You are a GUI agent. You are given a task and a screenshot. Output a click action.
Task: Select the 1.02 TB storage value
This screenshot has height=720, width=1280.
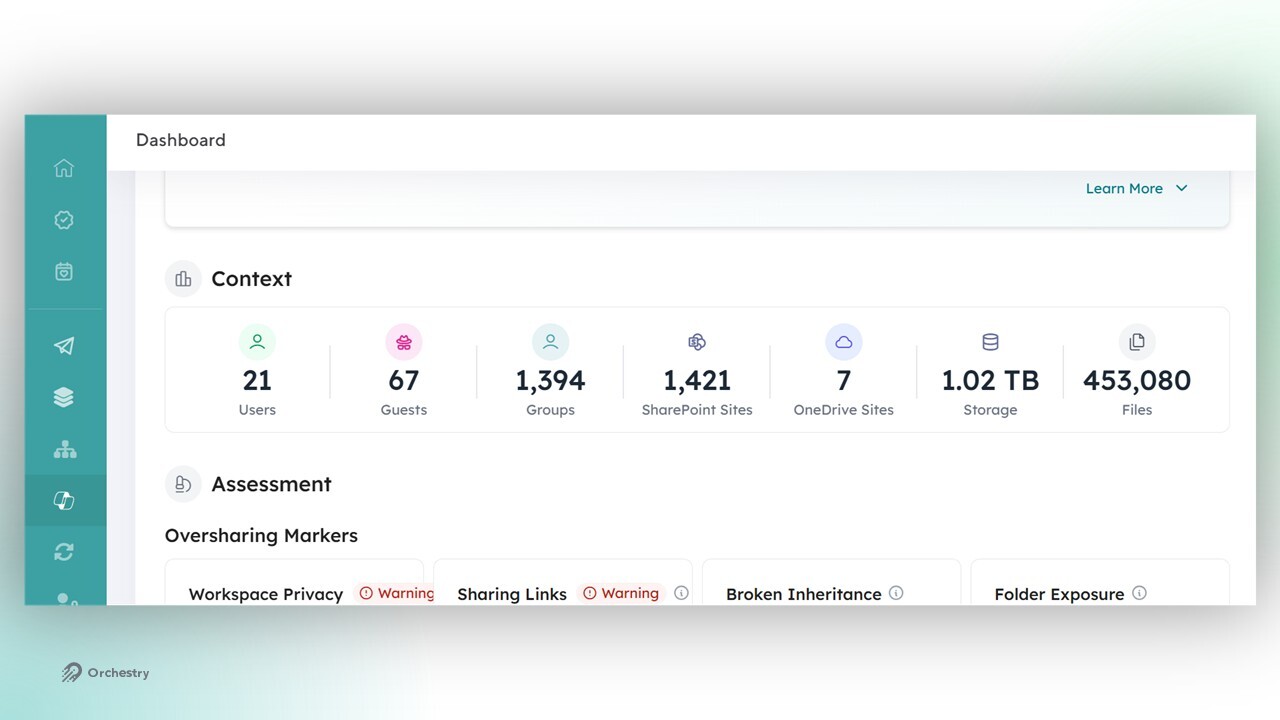[990, 381]
